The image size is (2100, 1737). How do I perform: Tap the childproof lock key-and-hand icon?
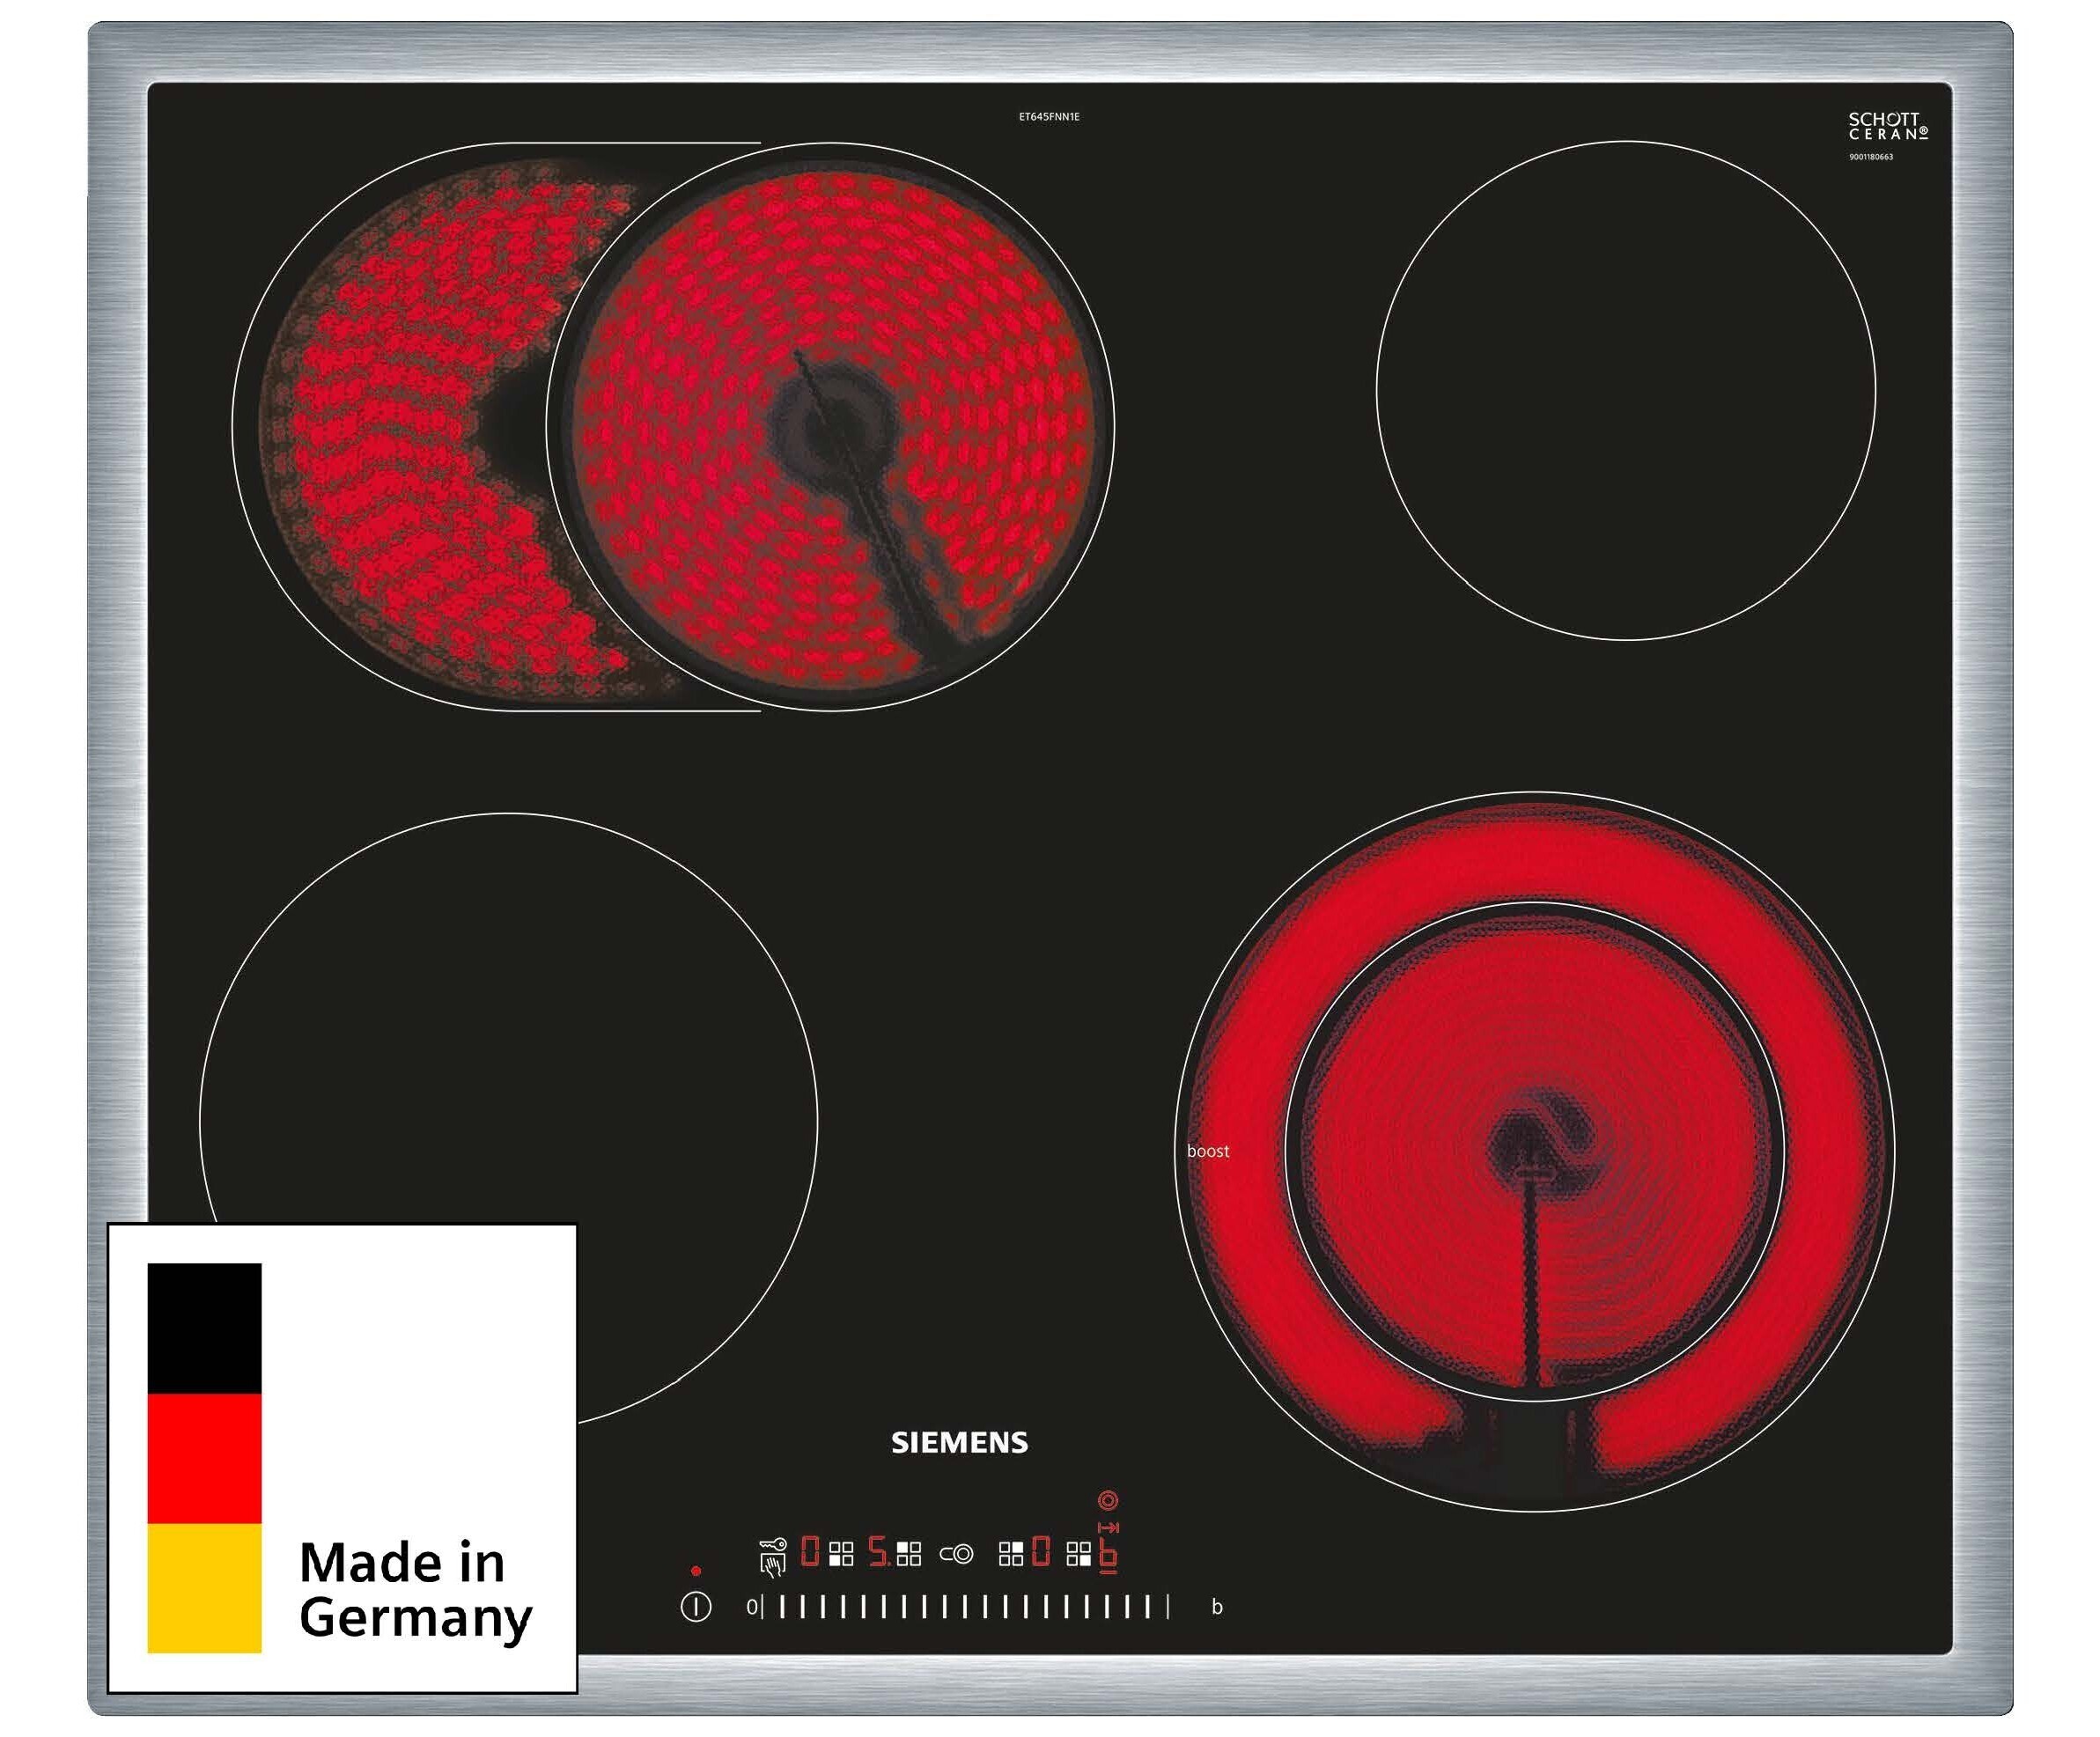tap(773, 1557)
